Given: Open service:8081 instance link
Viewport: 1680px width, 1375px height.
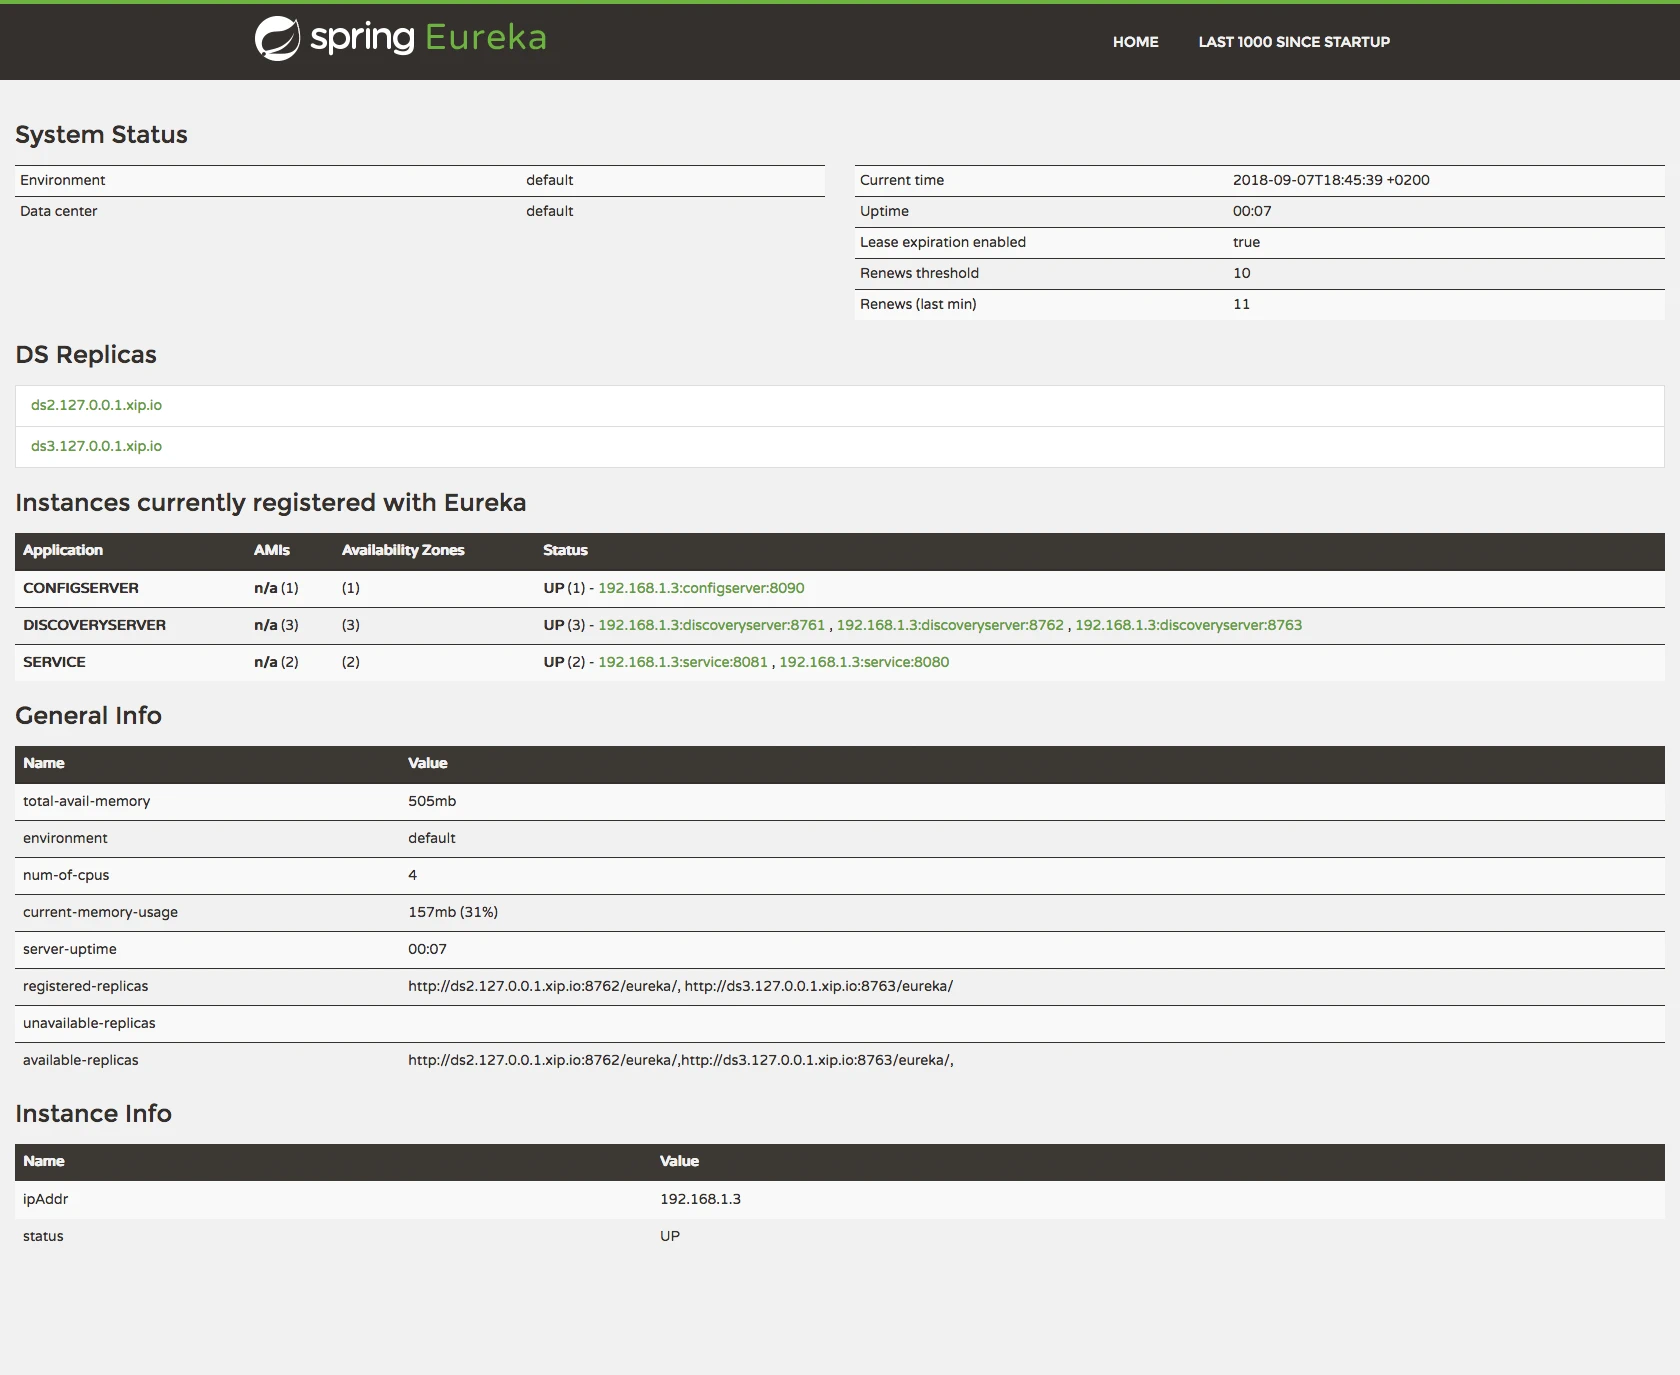Looking at the screenshot, I should [683, 662].
